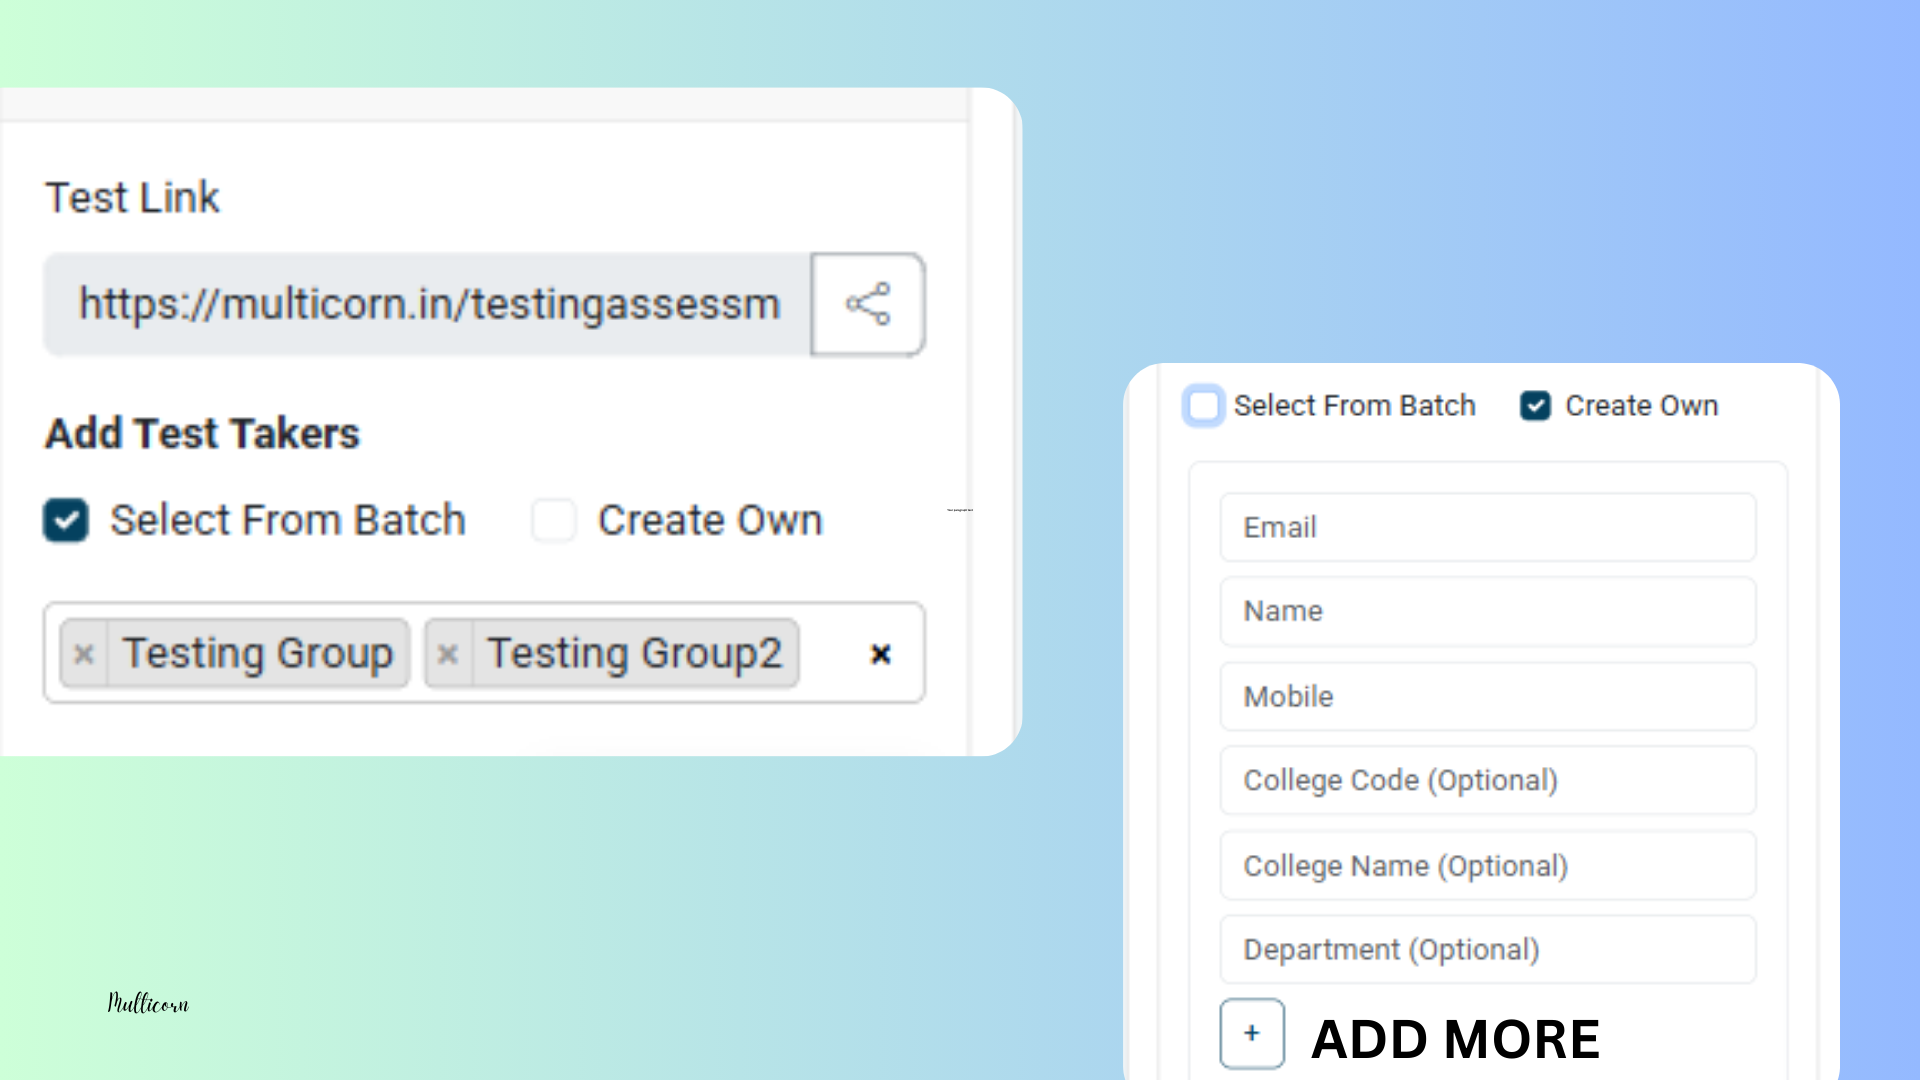Check Create Own in left panel
This screenshot has width=1920, height=1080.
click(553, 520)
